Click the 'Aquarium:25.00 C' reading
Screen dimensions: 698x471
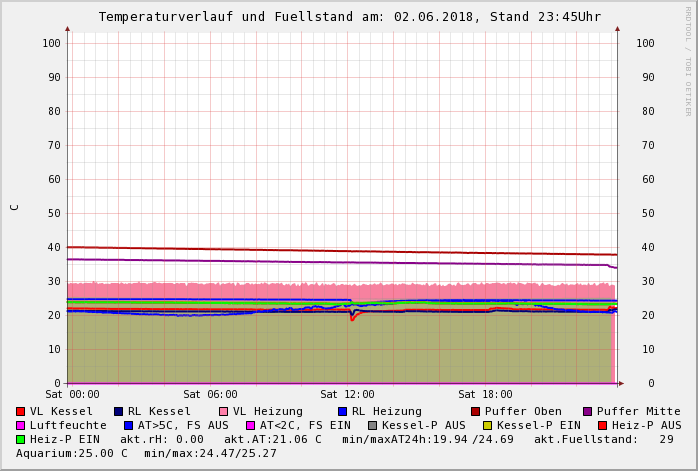pyautogui.click(x=72, y=454)
